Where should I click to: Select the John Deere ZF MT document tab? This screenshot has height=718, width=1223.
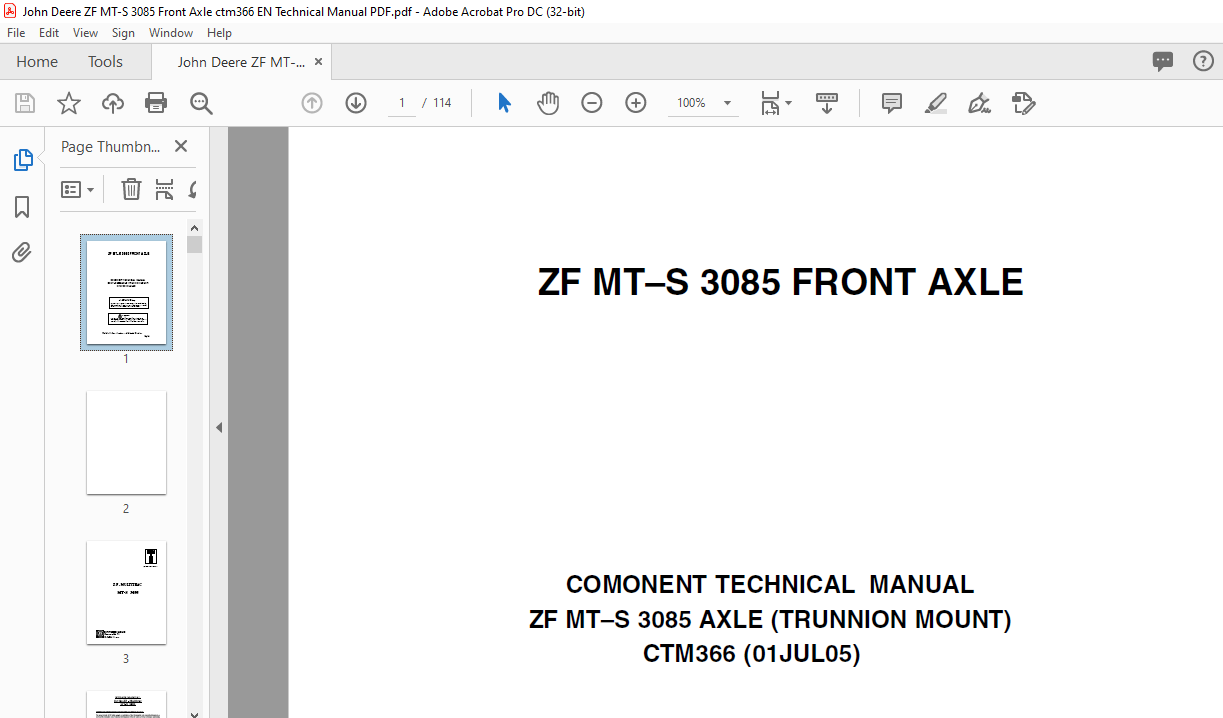pyautogui.click(x=241, y=62)
